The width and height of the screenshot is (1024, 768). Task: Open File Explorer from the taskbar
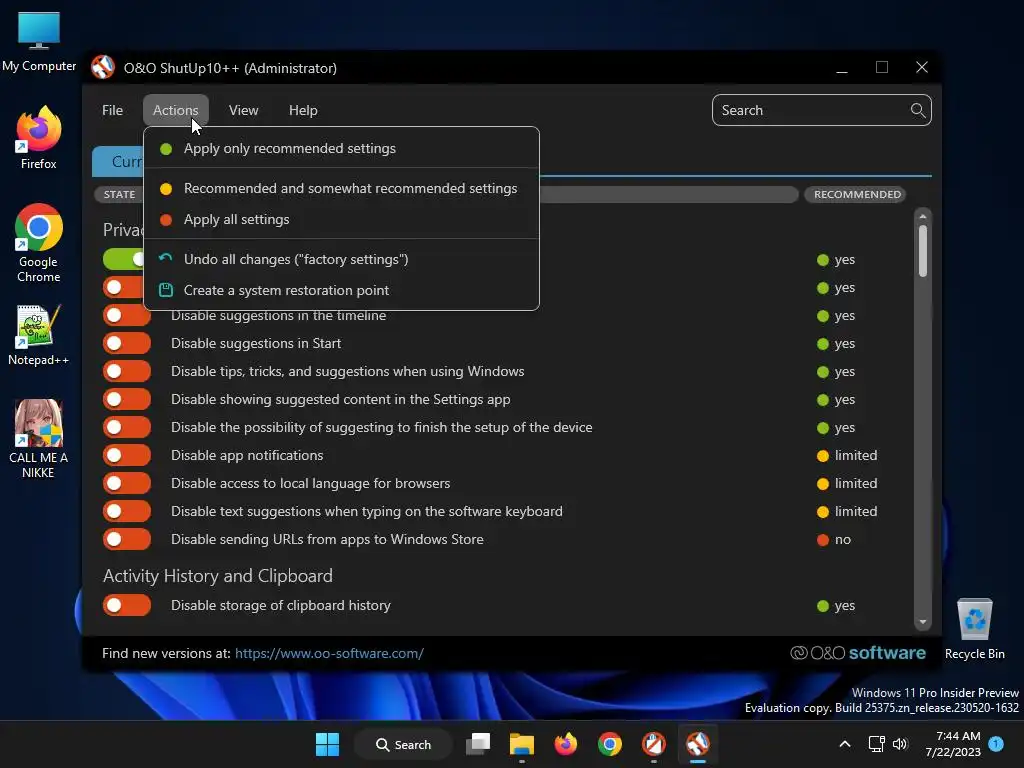click(522, 744)
